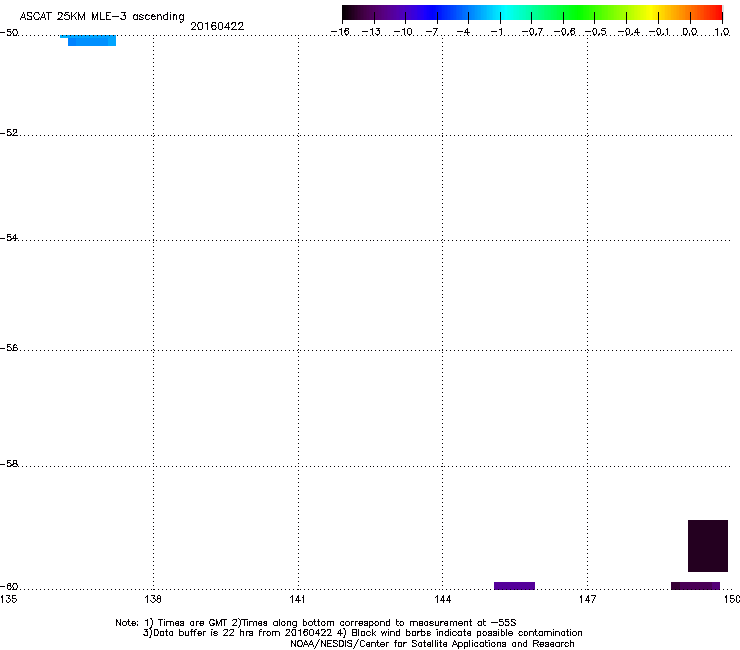Click the blue data patch near -50 latitude
Image resolution: width=740 pixels, height=650 pixels.
(x=89, y=40)
